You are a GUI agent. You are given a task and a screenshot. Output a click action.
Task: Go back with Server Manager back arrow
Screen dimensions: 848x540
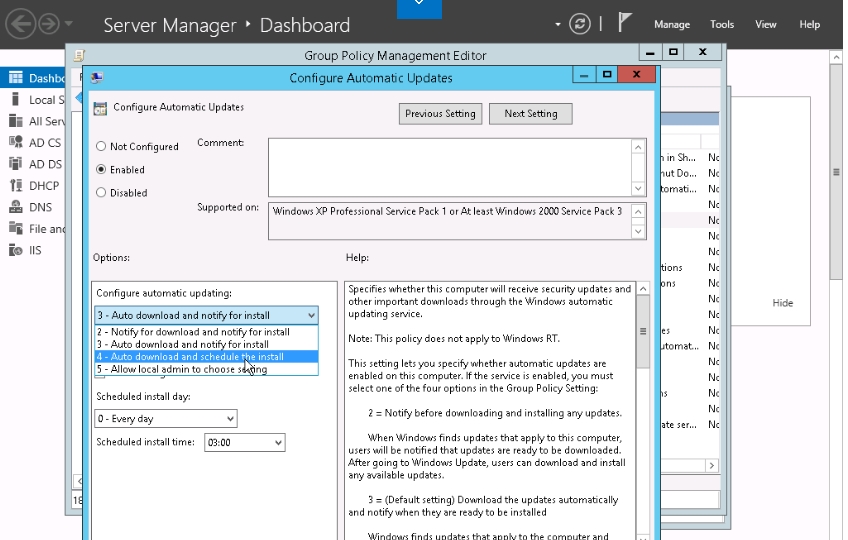click(x=20, y=24)
